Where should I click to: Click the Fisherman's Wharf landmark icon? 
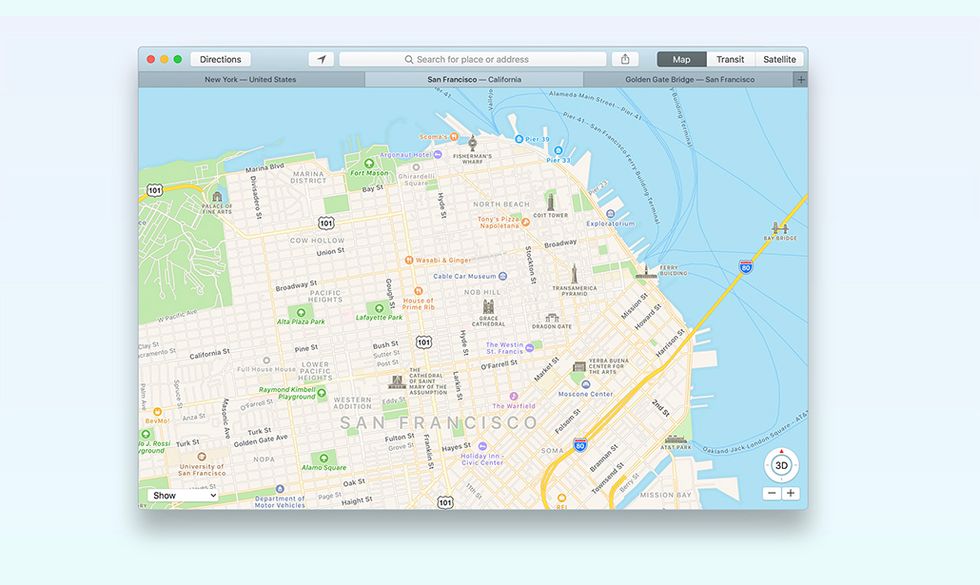pyautogui.click(x=472, y=143)
